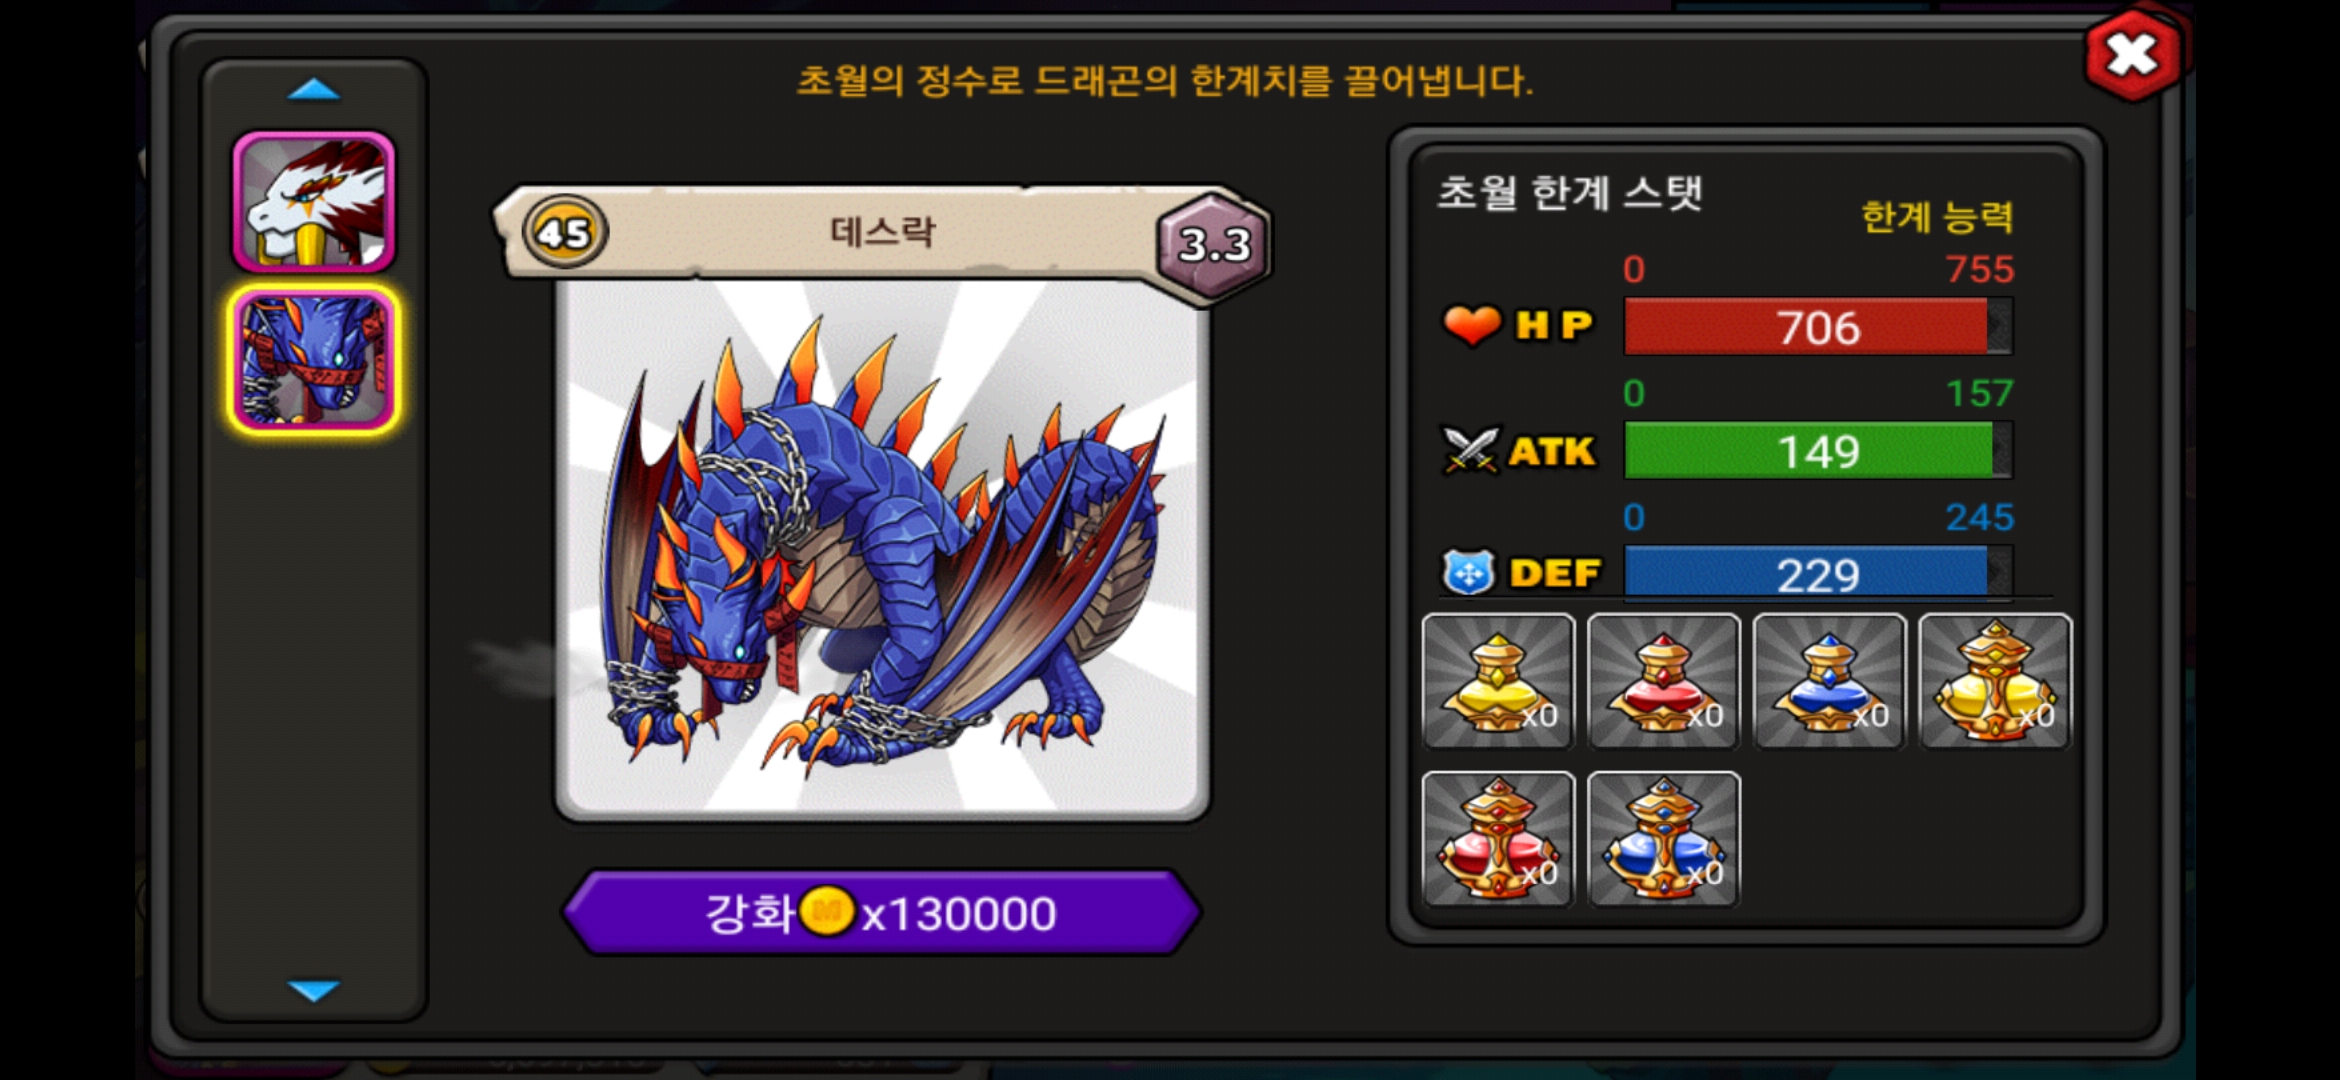Click the red heart HP icon

(x=1471, y=325)
